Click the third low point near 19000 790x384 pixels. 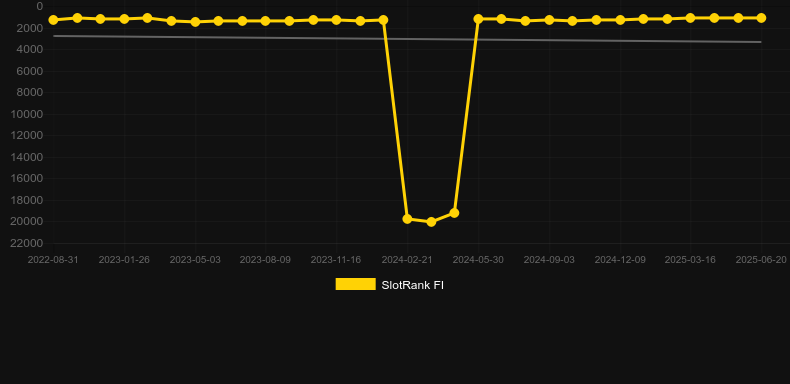click(454, 213)
